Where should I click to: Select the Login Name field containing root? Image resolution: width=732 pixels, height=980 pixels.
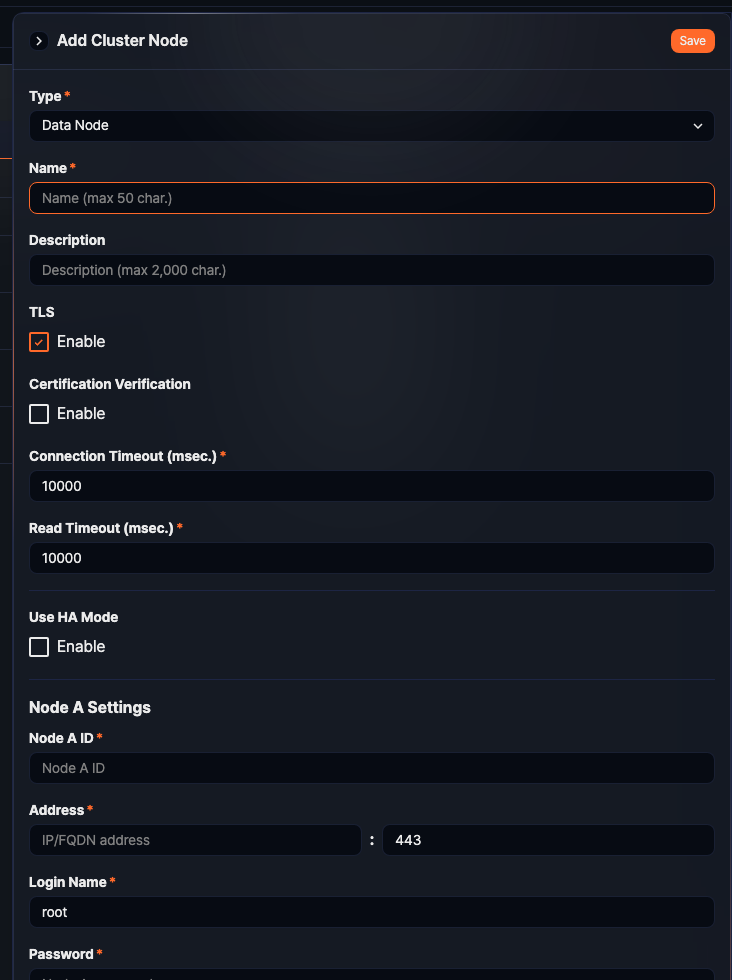coord(371,912)
